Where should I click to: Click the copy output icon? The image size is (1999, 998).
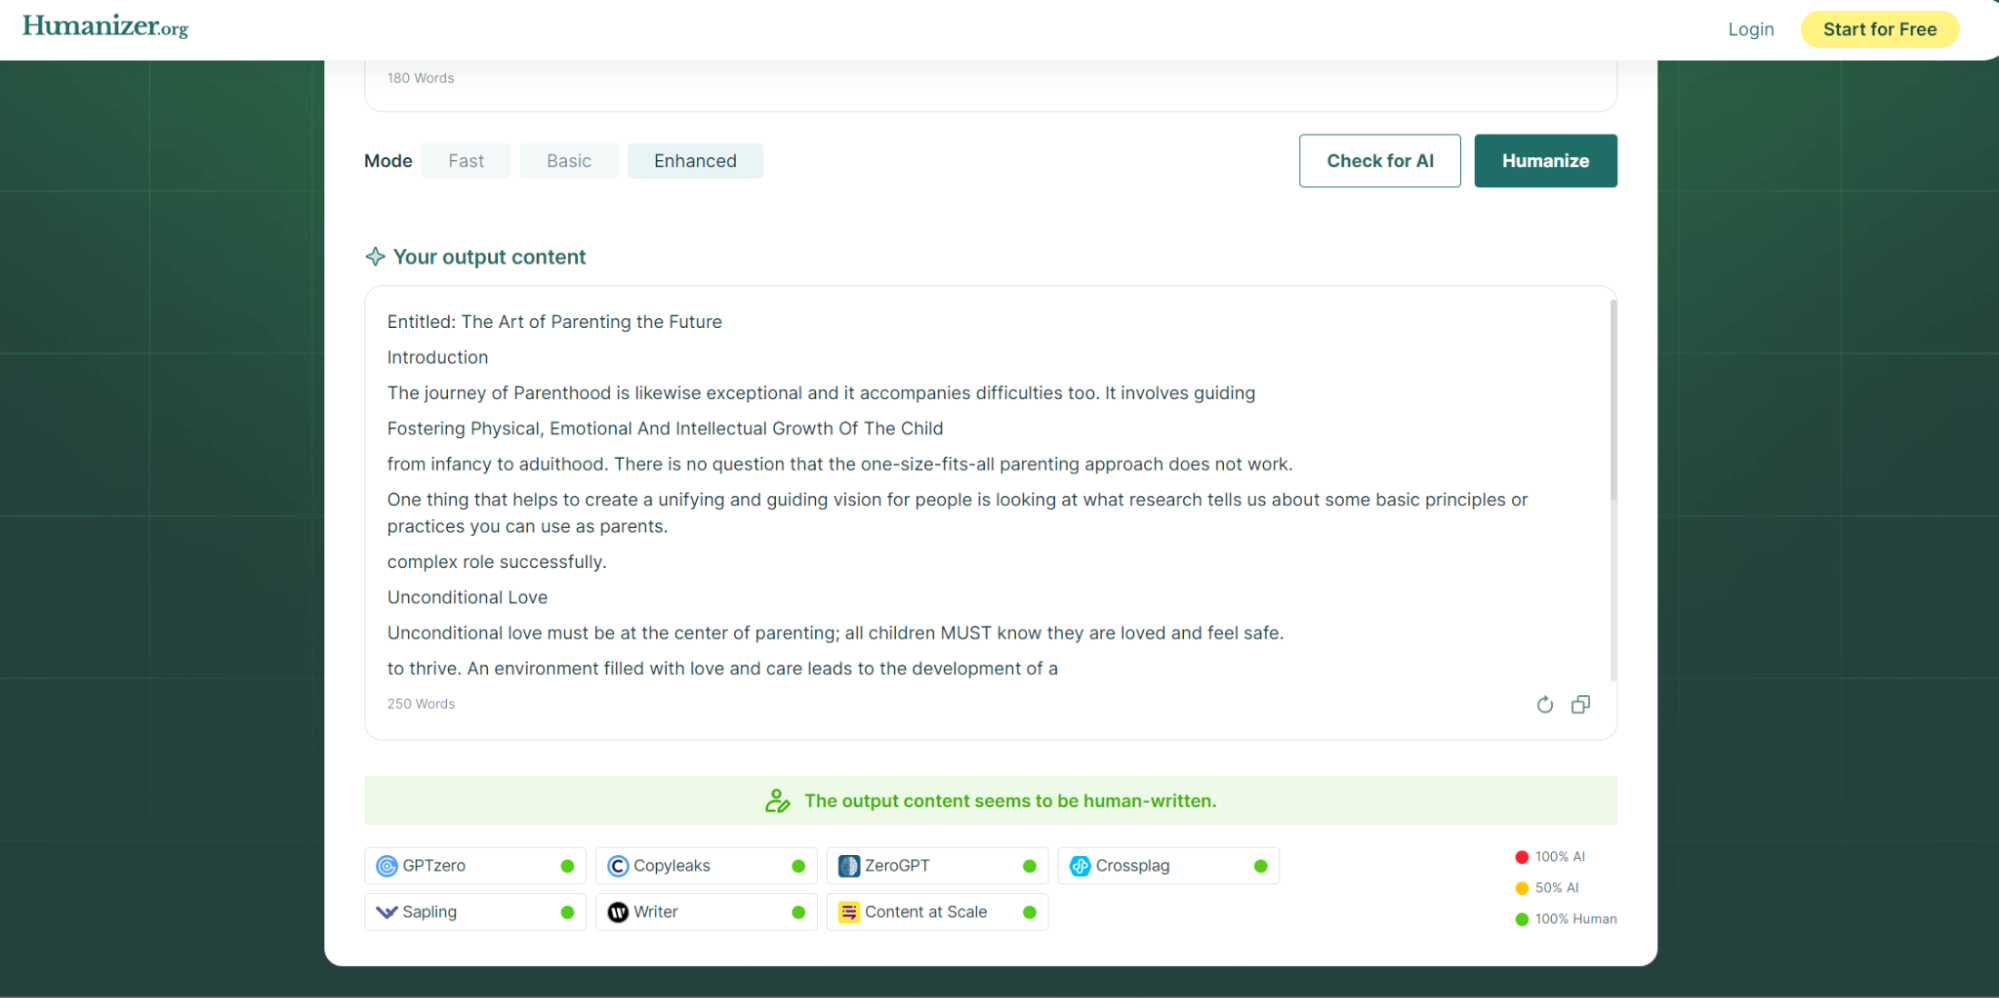1580,705
